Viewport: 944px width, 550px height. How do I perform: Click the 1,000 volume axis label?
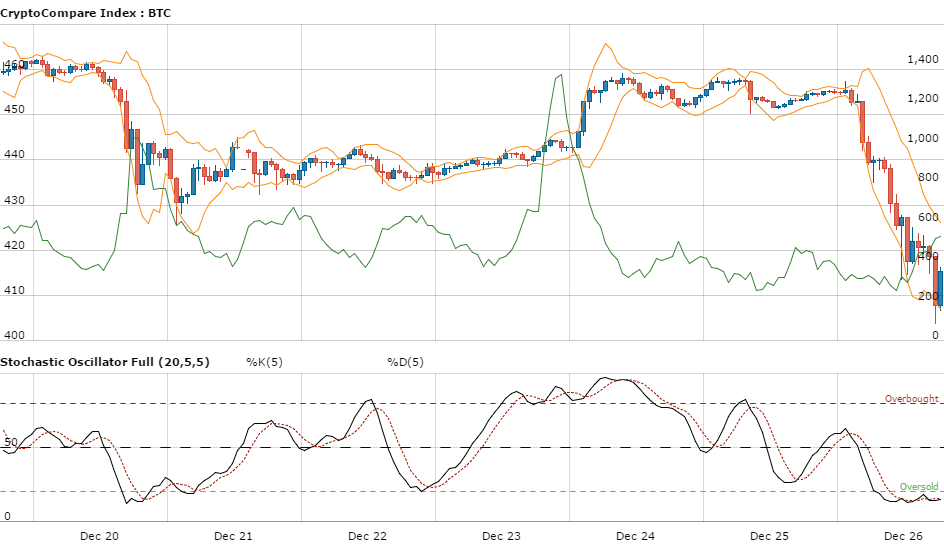(923, 138)
